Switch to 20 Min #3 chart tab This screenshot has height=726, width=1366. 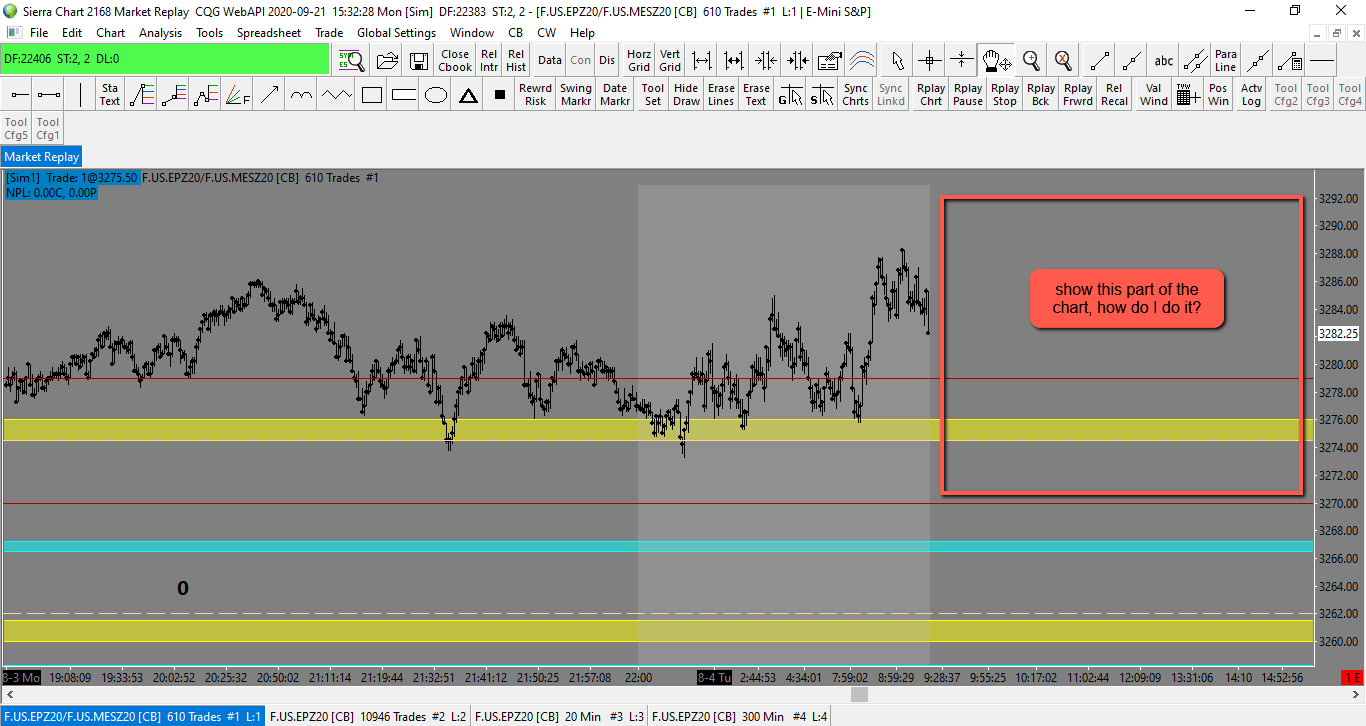point(559,716)
